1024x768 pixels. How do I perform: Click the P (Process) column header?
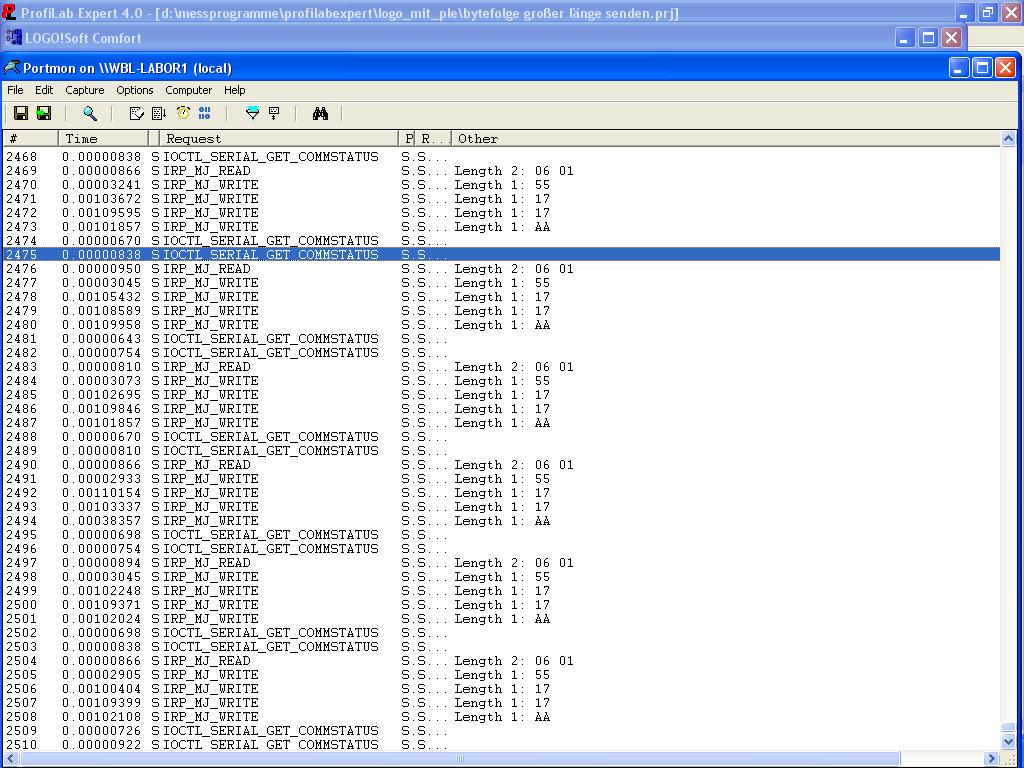pos(408,138)
